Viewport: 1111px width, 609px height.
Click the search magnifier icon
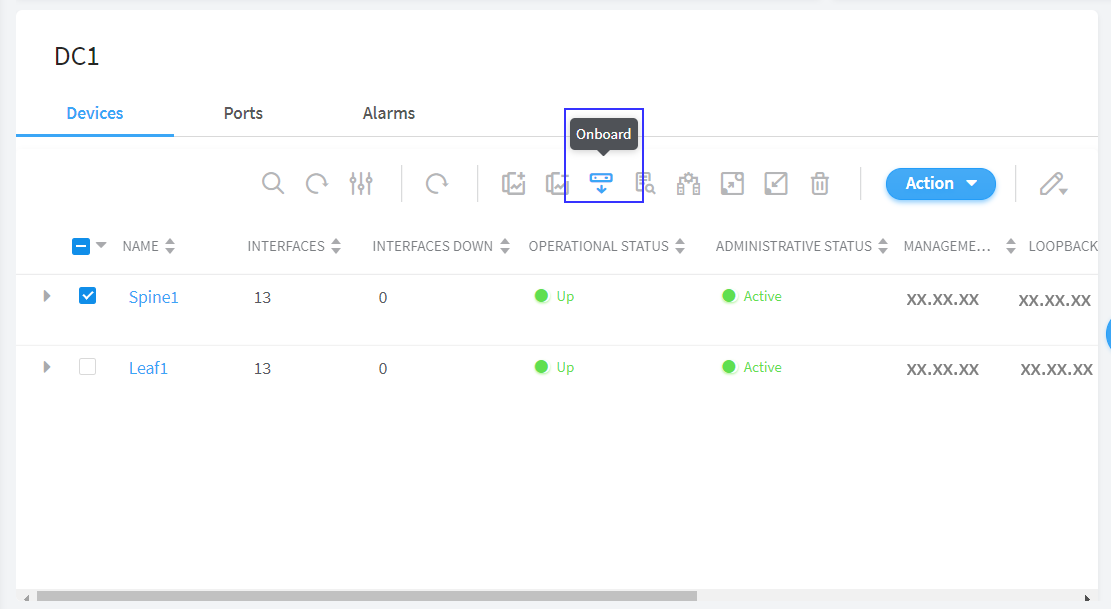click(273, 183)
